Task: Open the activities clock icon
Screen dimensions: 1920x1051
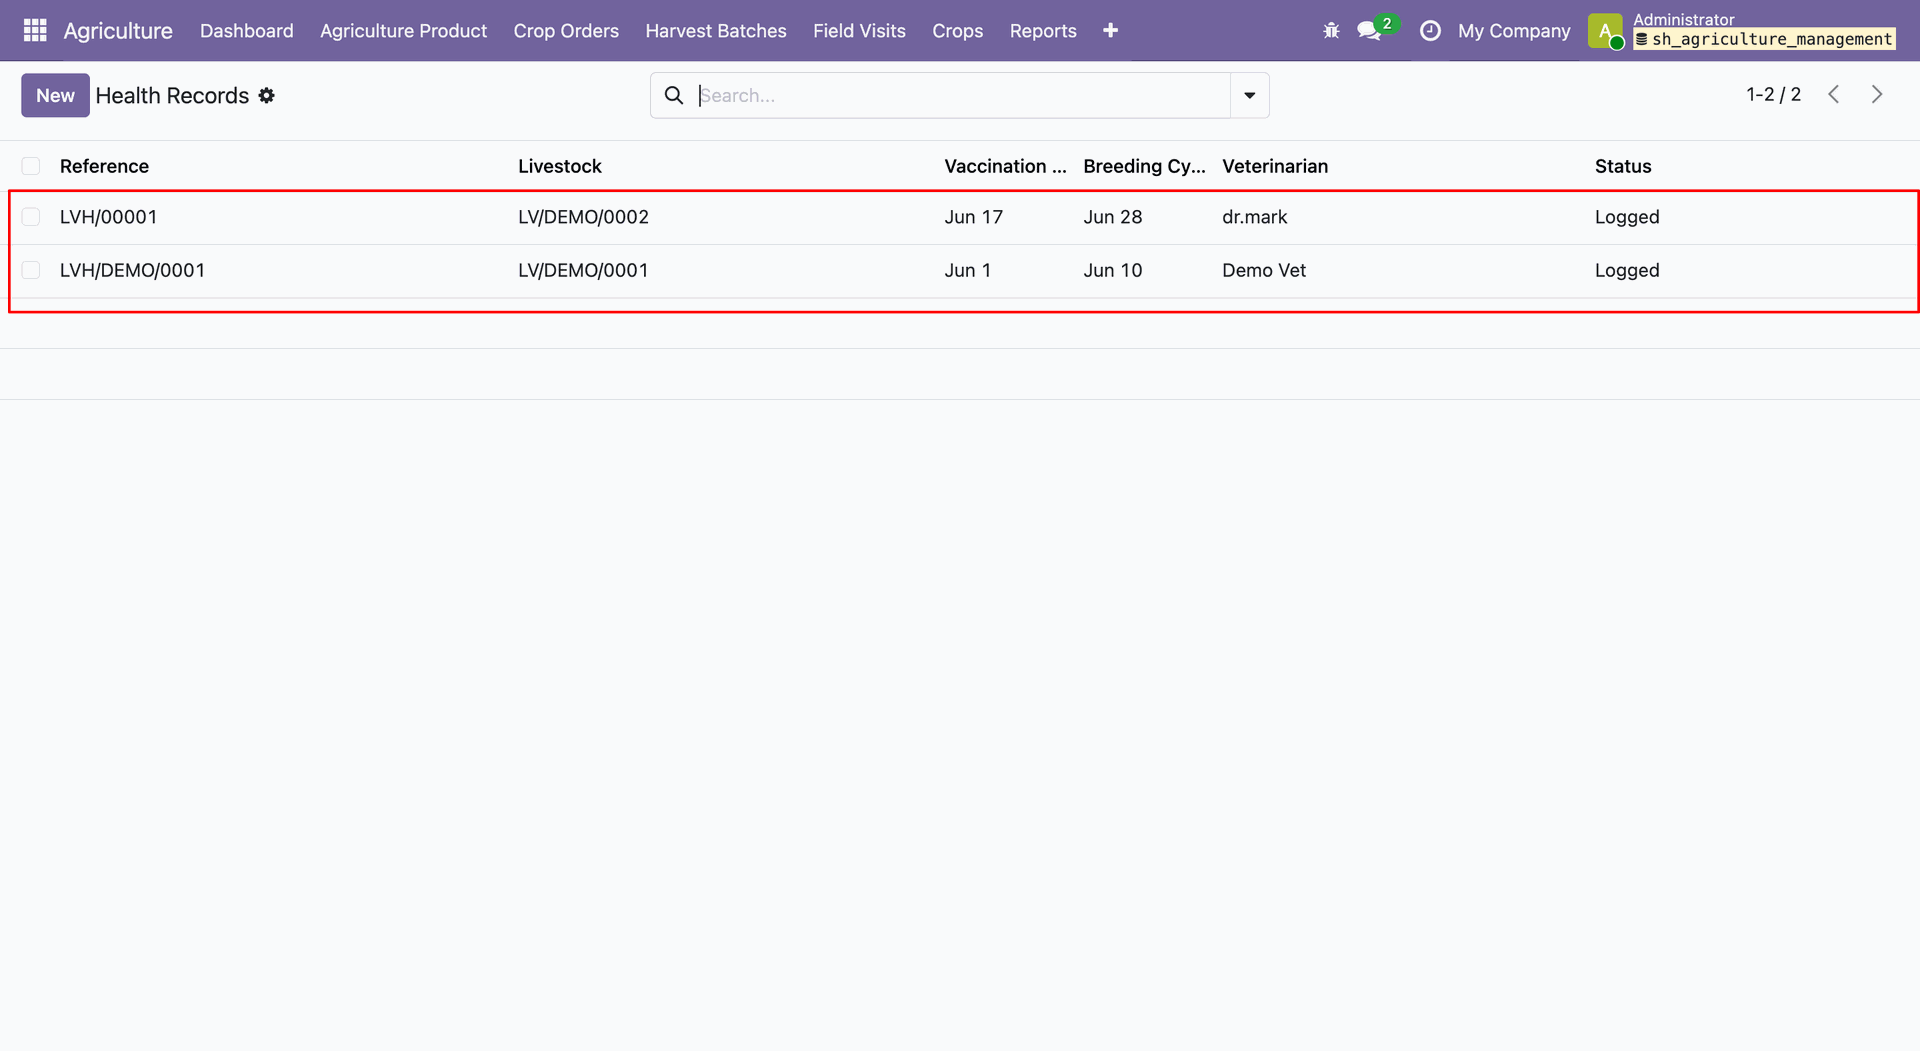Action: tap(1430, 31)
